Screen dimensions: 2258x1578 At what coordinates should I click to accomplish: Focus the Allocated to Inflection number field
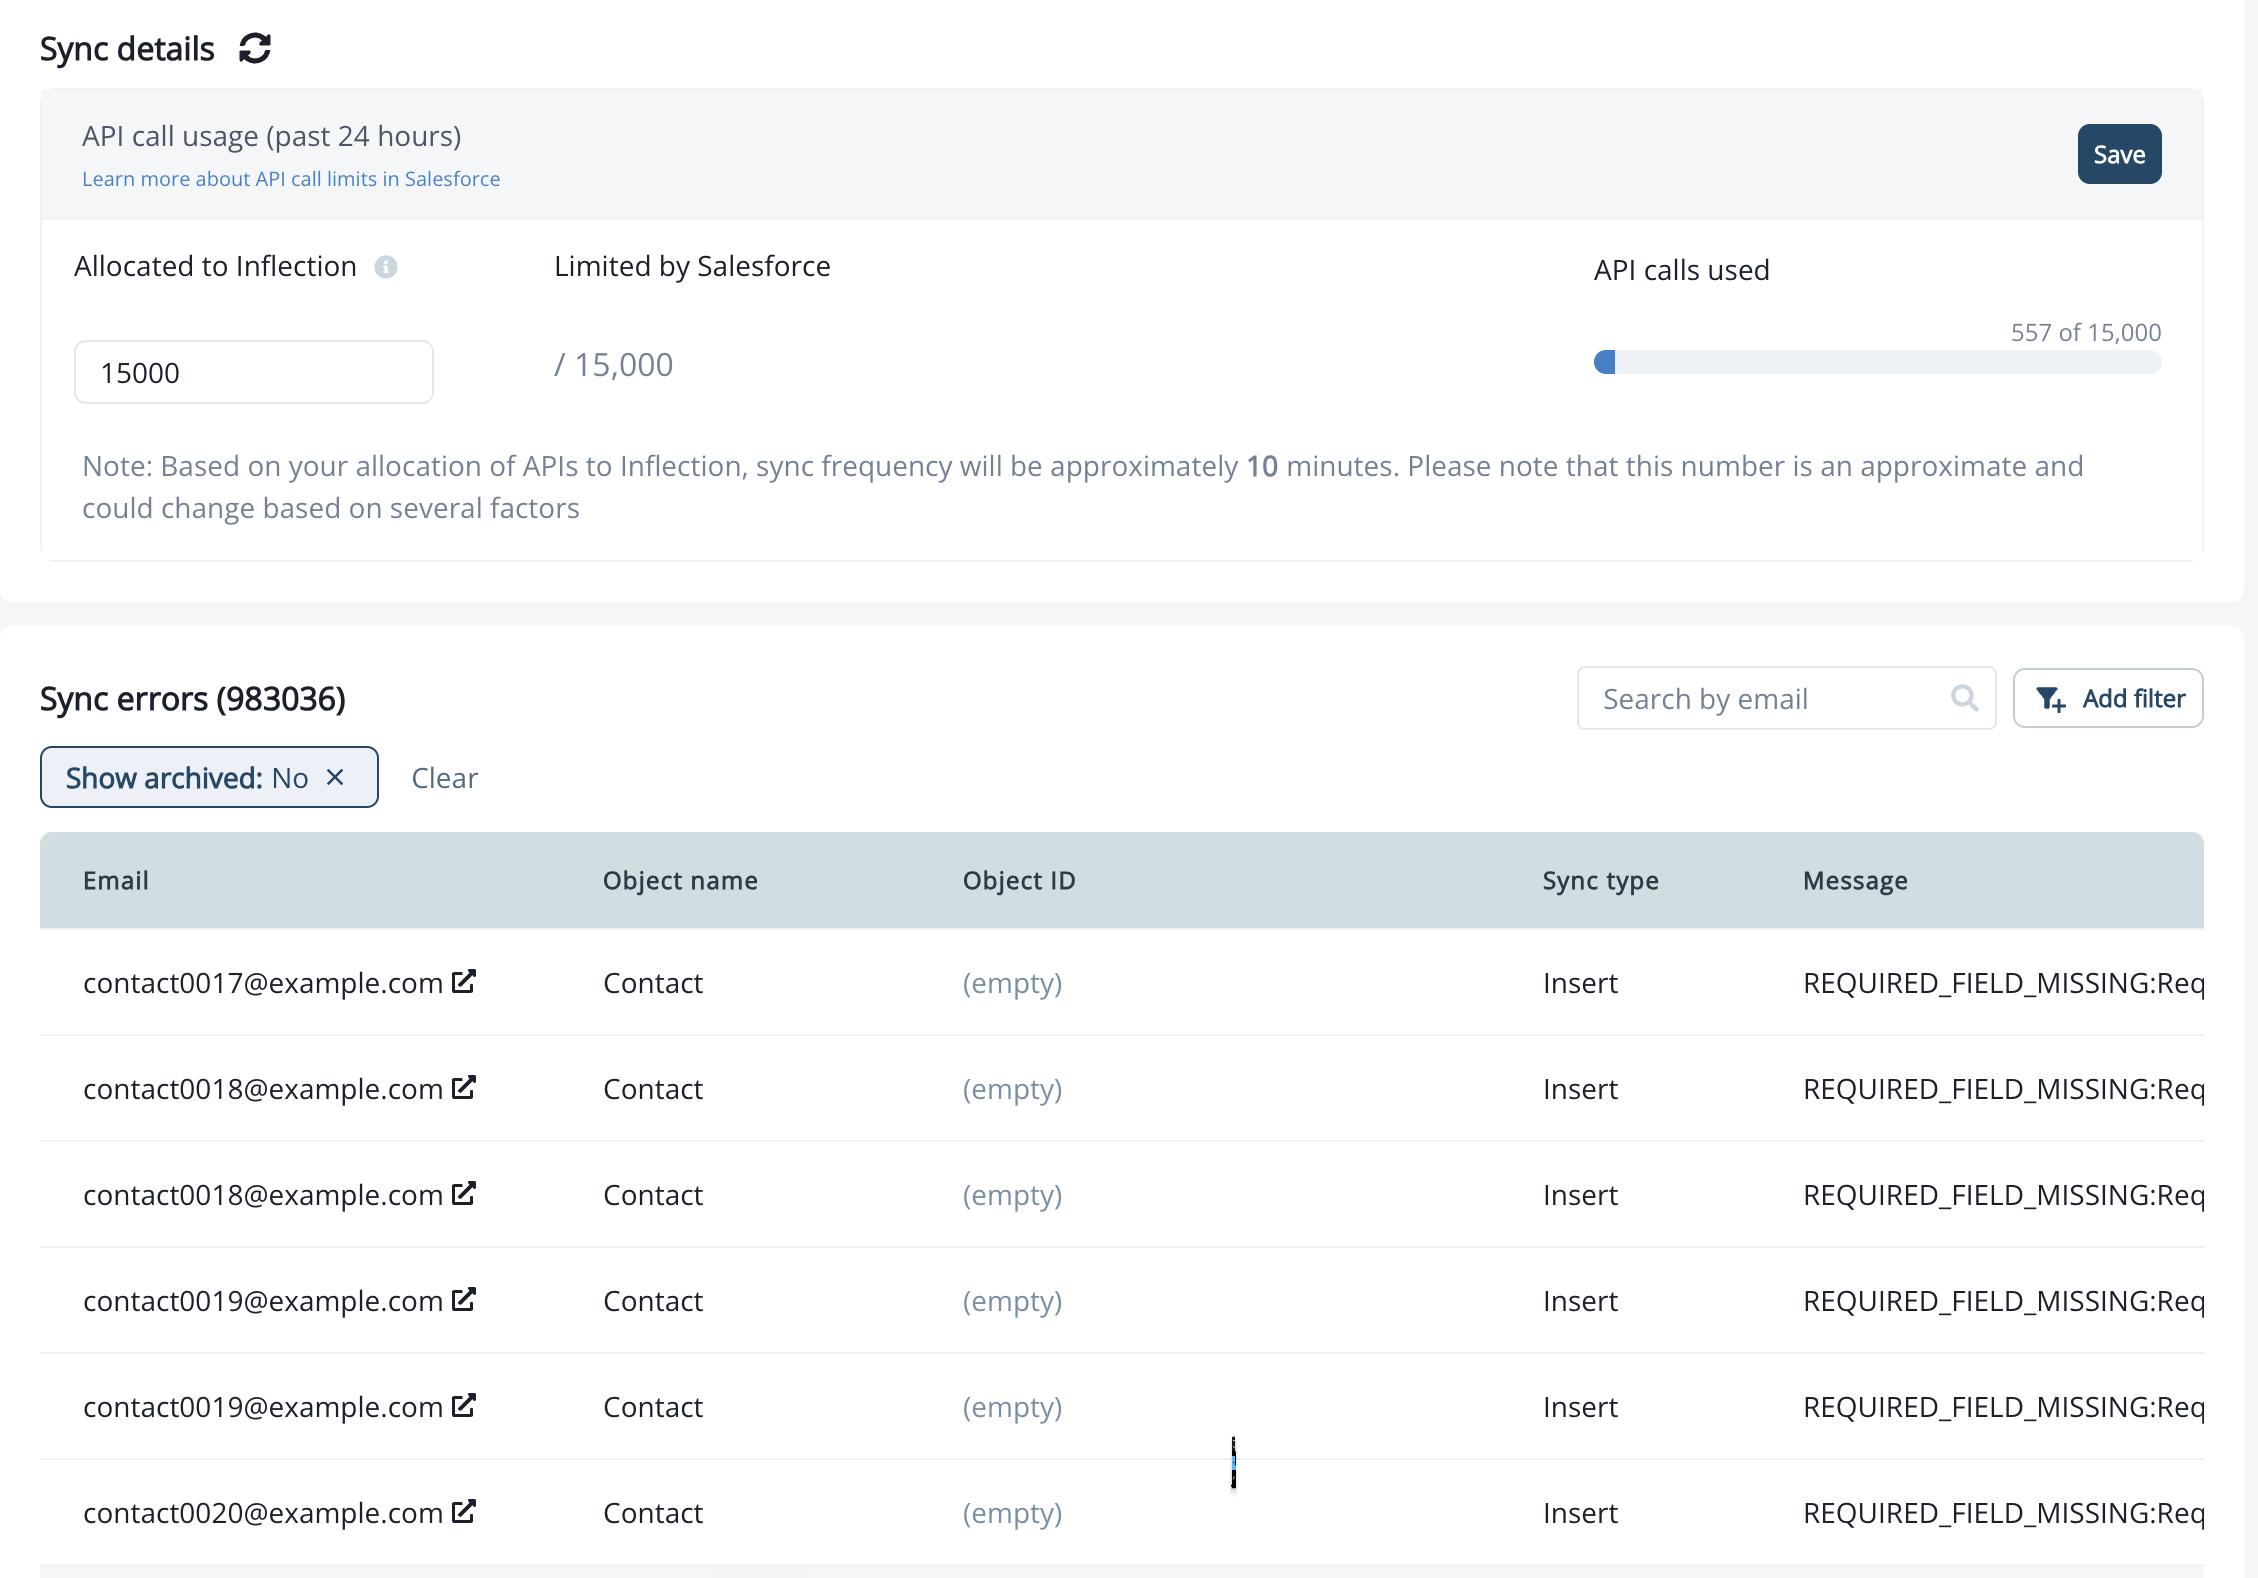click(x=254, y=372)
